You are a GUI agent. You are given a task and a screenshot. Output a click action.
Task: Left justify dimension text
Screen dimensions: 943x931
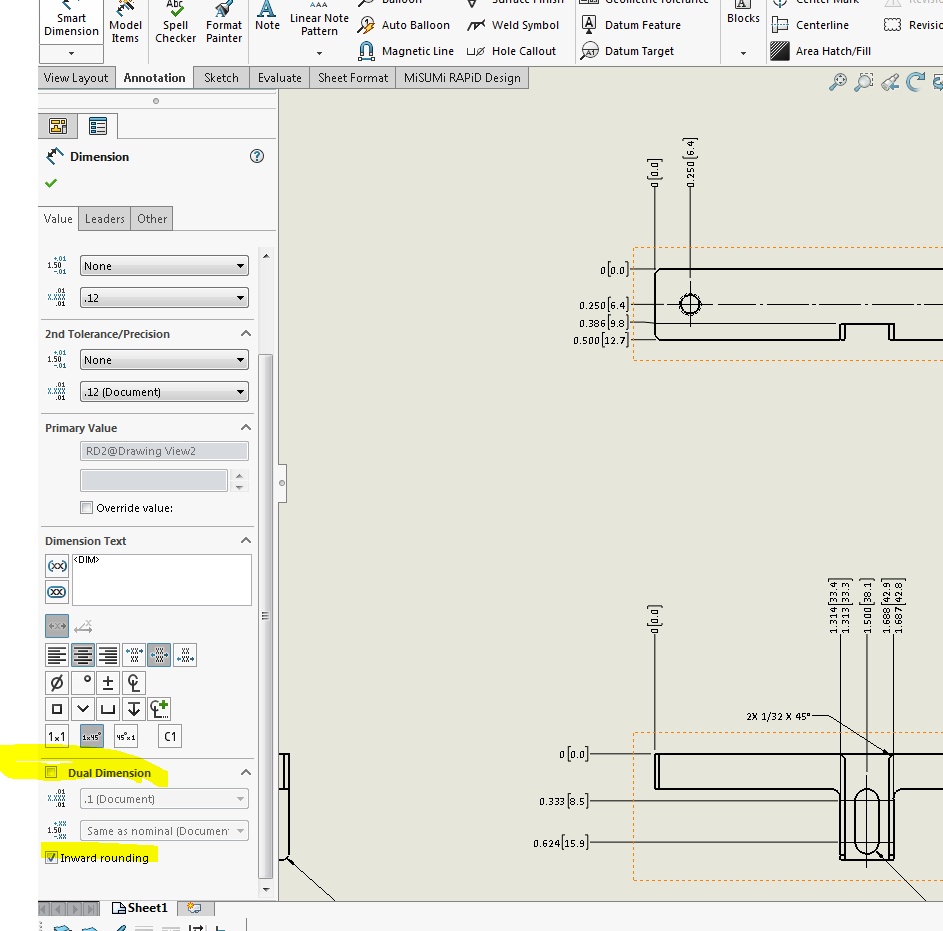tap(57, 655)
